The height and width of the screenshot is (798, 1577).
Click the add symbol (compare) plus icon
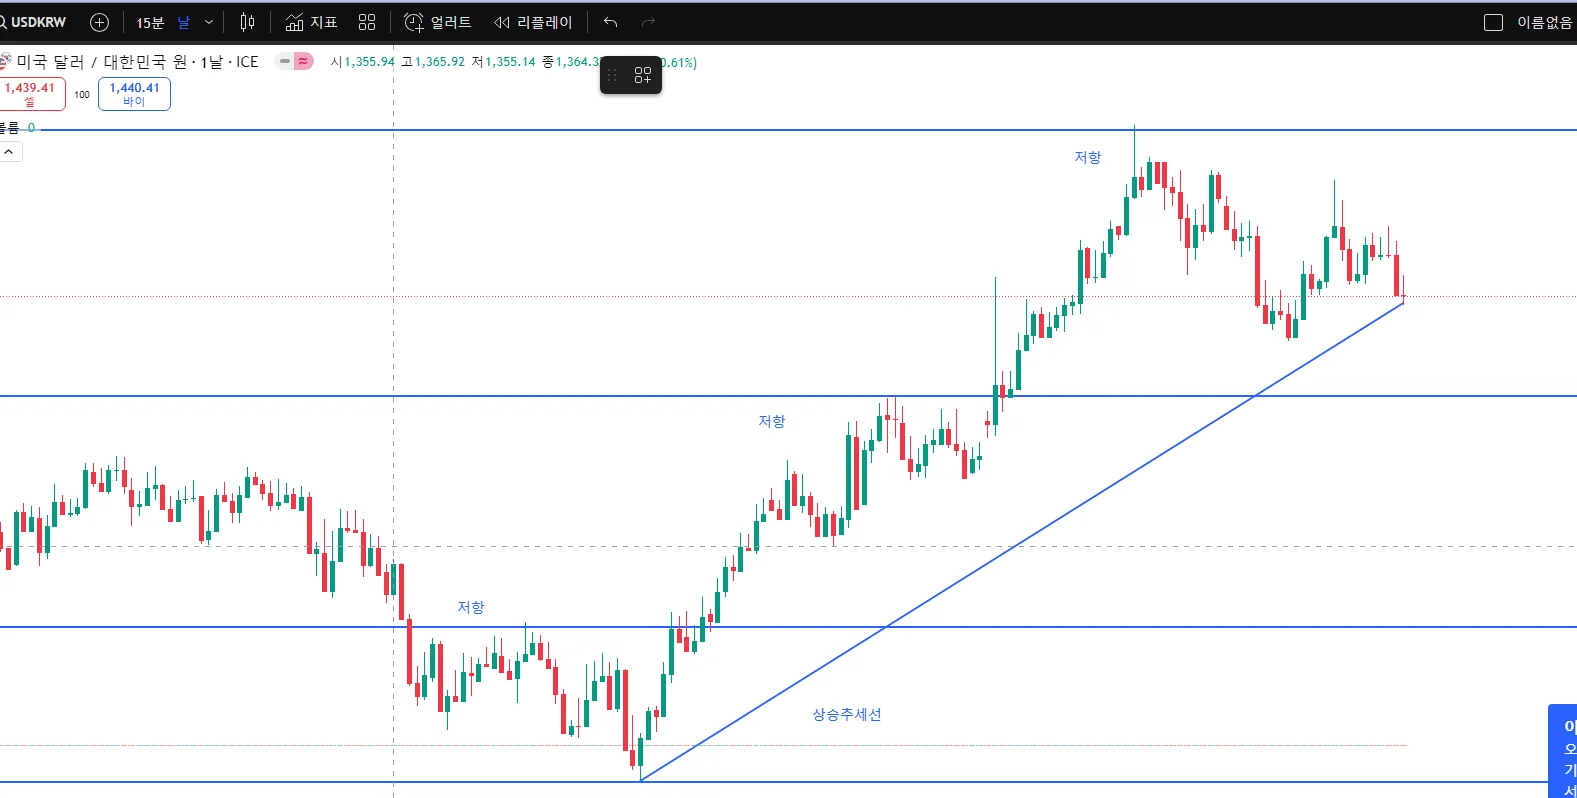click(x=99, y=22)
